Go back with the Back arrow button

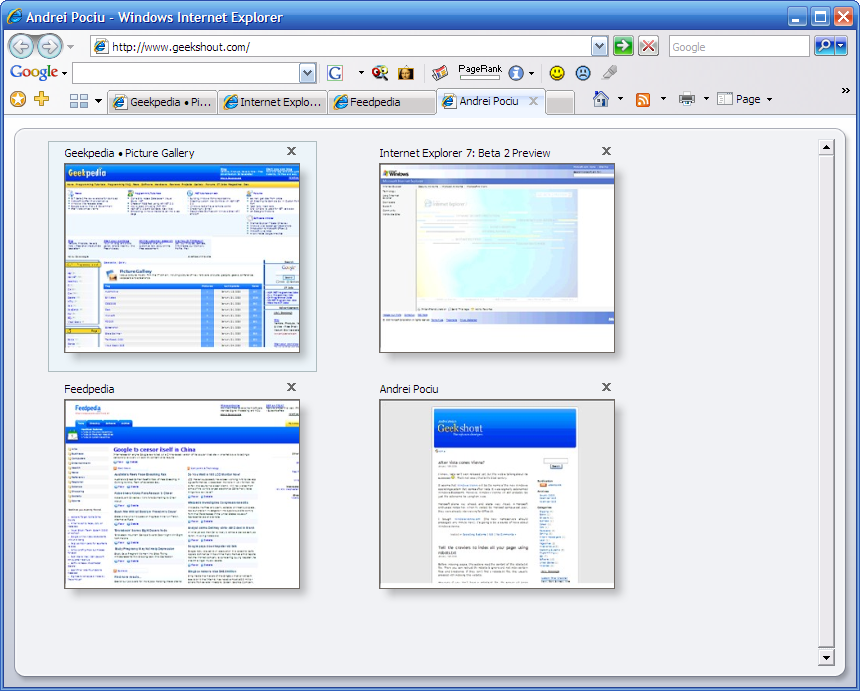pos(22,47)
